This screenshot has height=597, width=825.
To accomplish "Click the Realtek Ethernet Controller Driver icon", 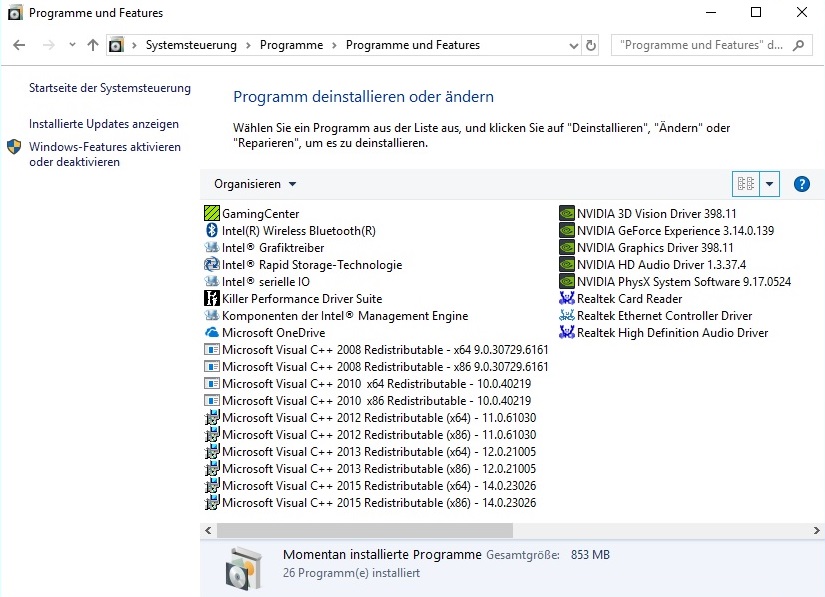I will (567, 316).
